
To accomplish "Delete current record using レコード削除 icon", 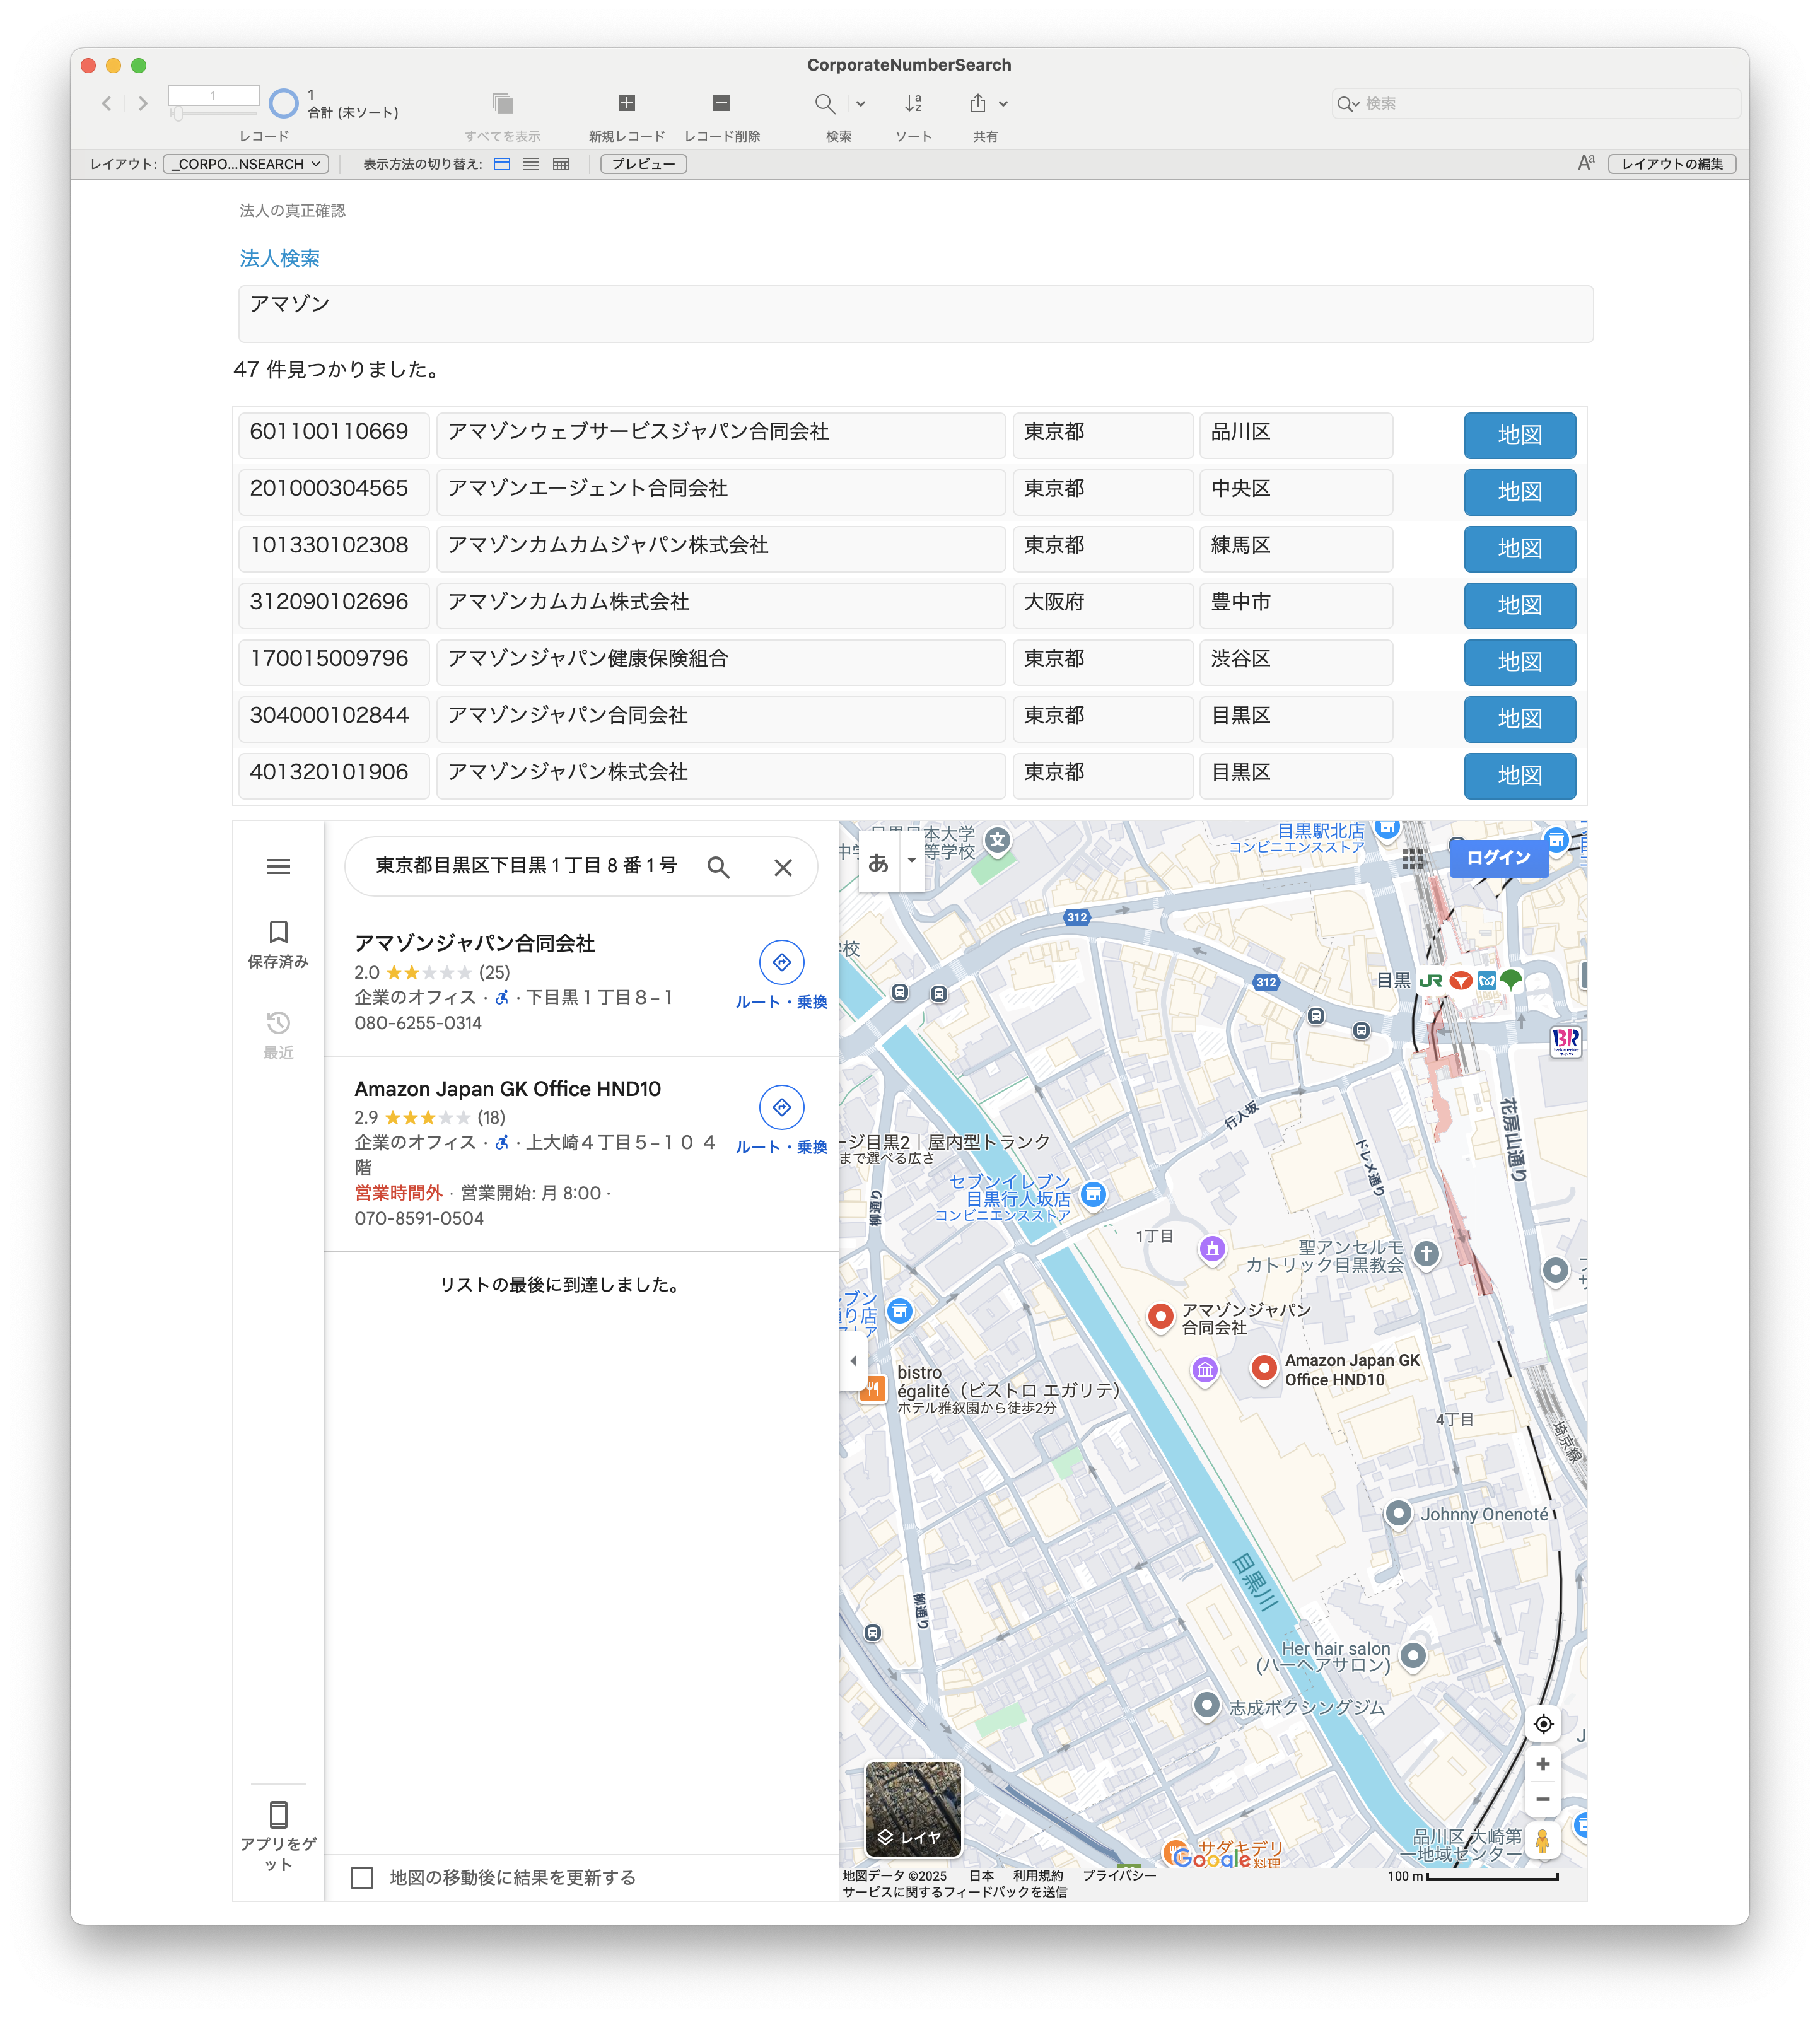I will coord(721,103).
